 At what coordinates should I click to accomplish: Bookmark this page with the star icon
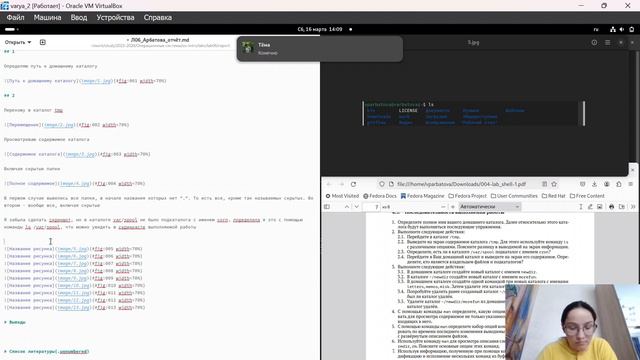554,184
